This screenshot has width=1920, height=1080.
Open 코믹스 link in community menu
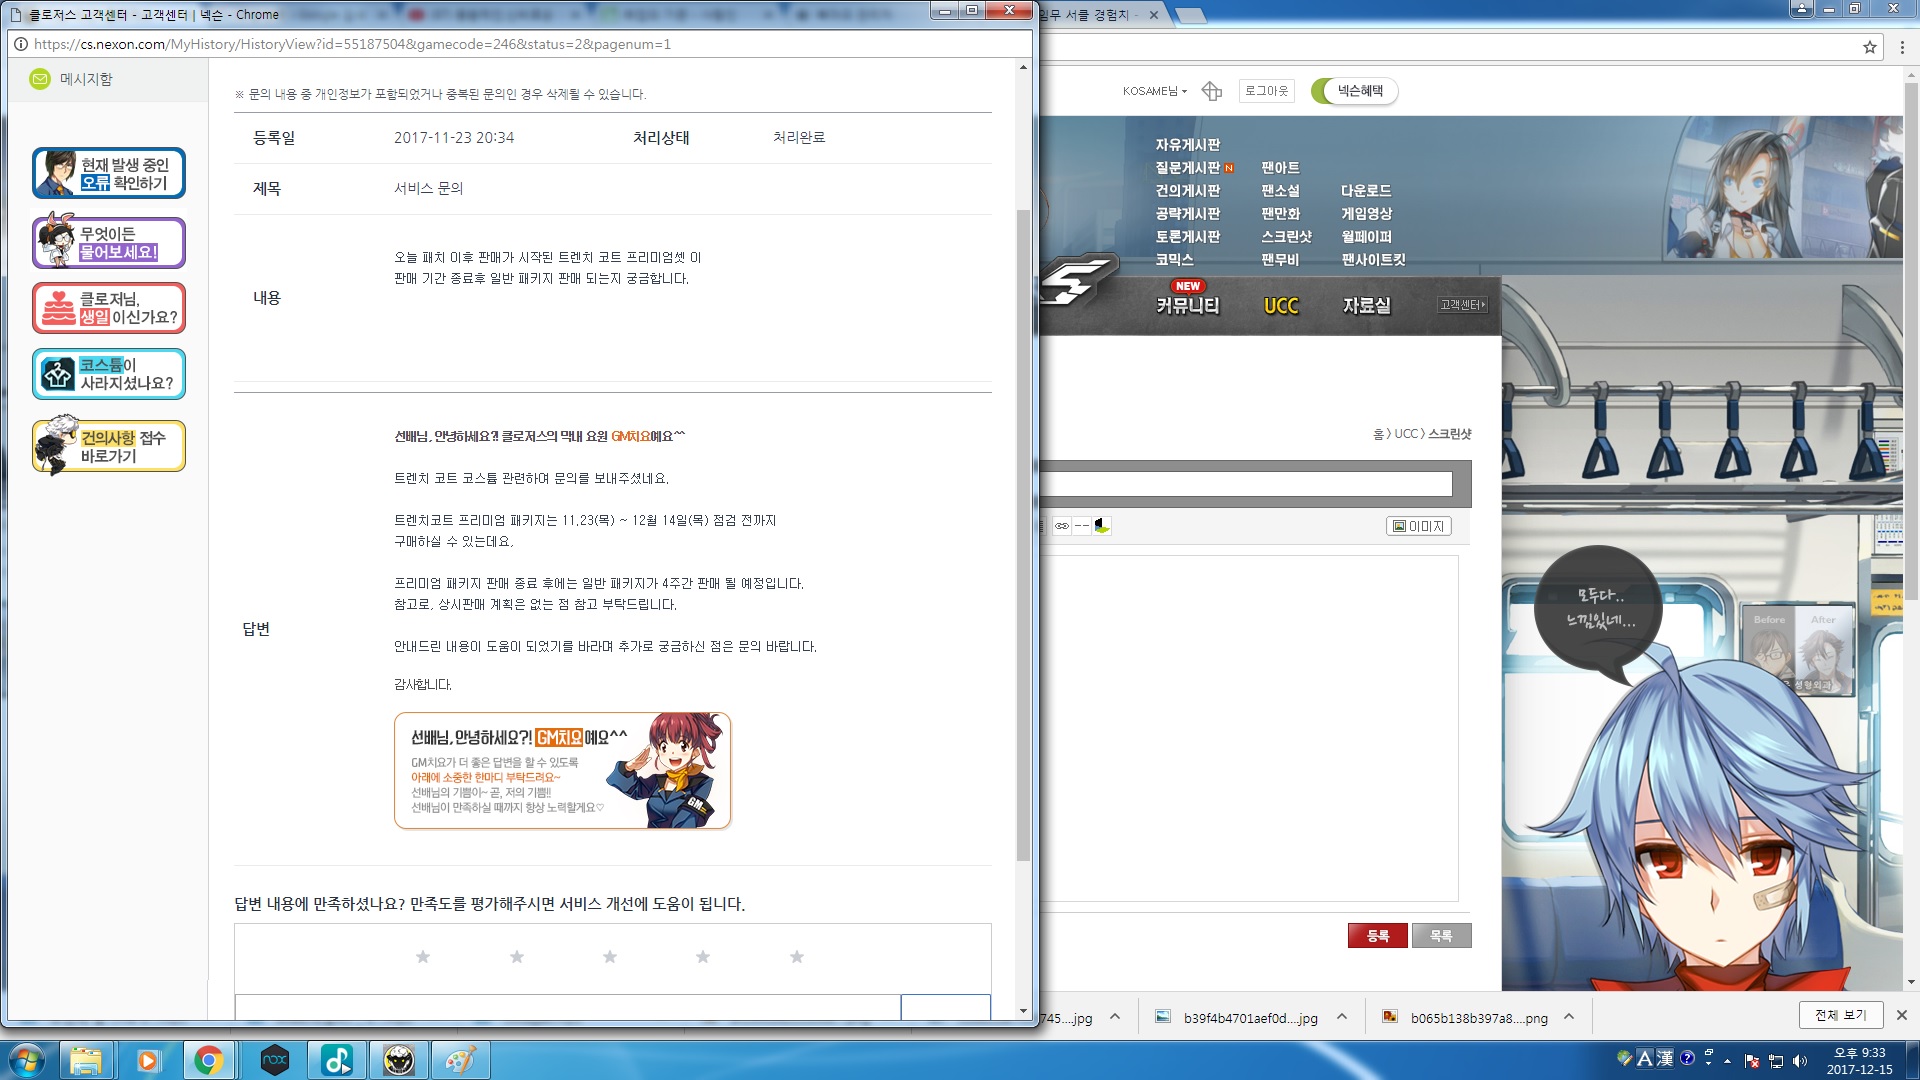tap(1174, 260)
